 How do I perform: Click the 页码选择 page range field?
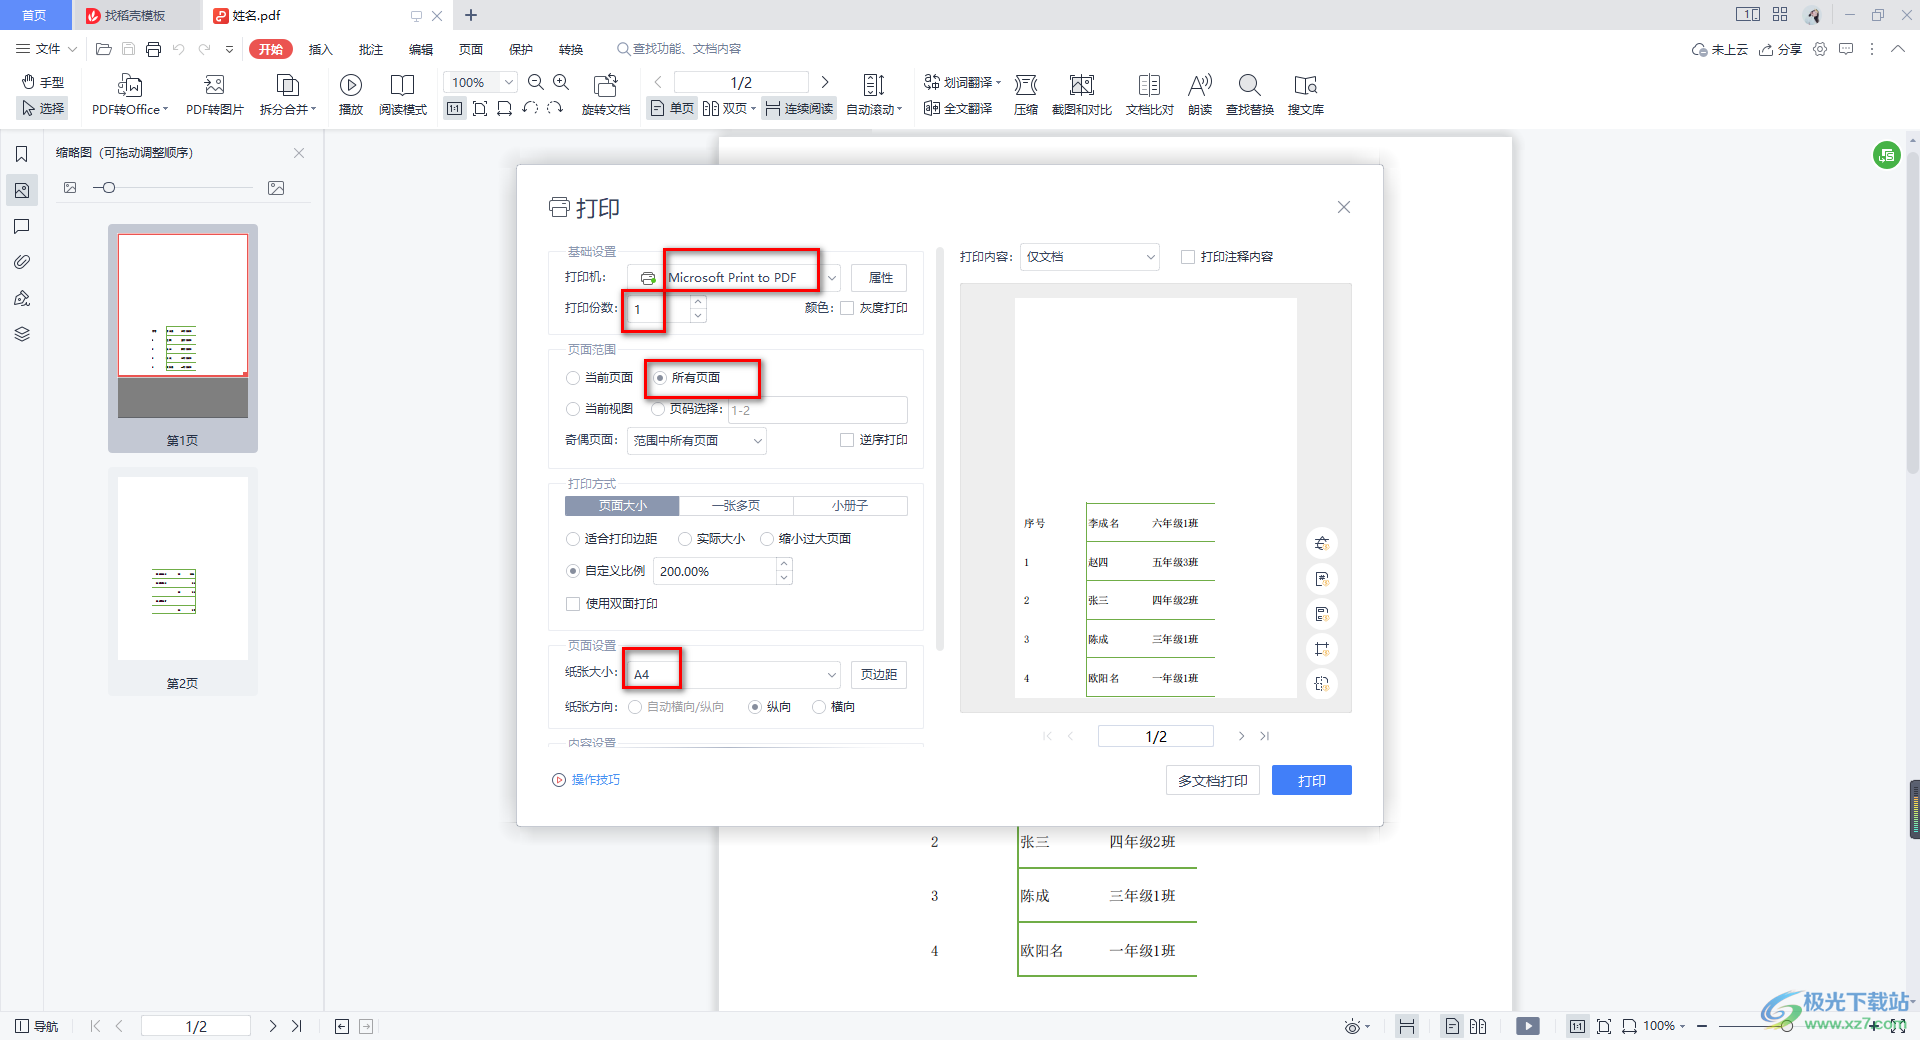[817, 410]
